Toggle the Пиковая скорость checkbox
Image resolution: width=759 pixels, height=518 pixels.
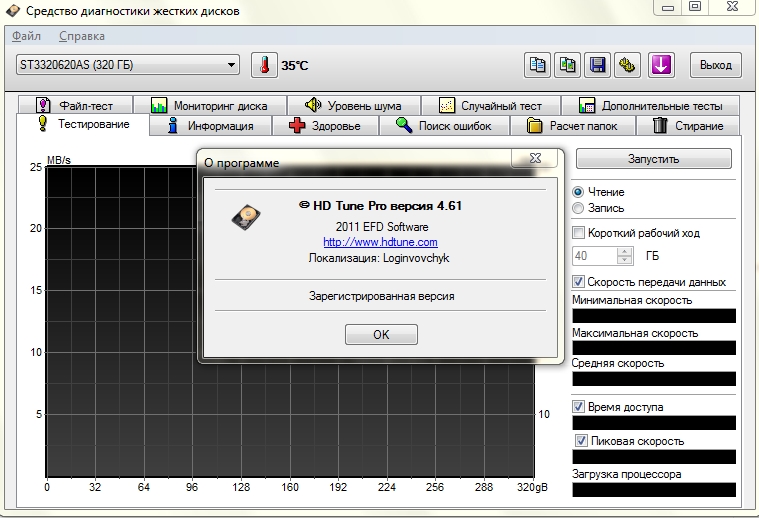[581, 441]
